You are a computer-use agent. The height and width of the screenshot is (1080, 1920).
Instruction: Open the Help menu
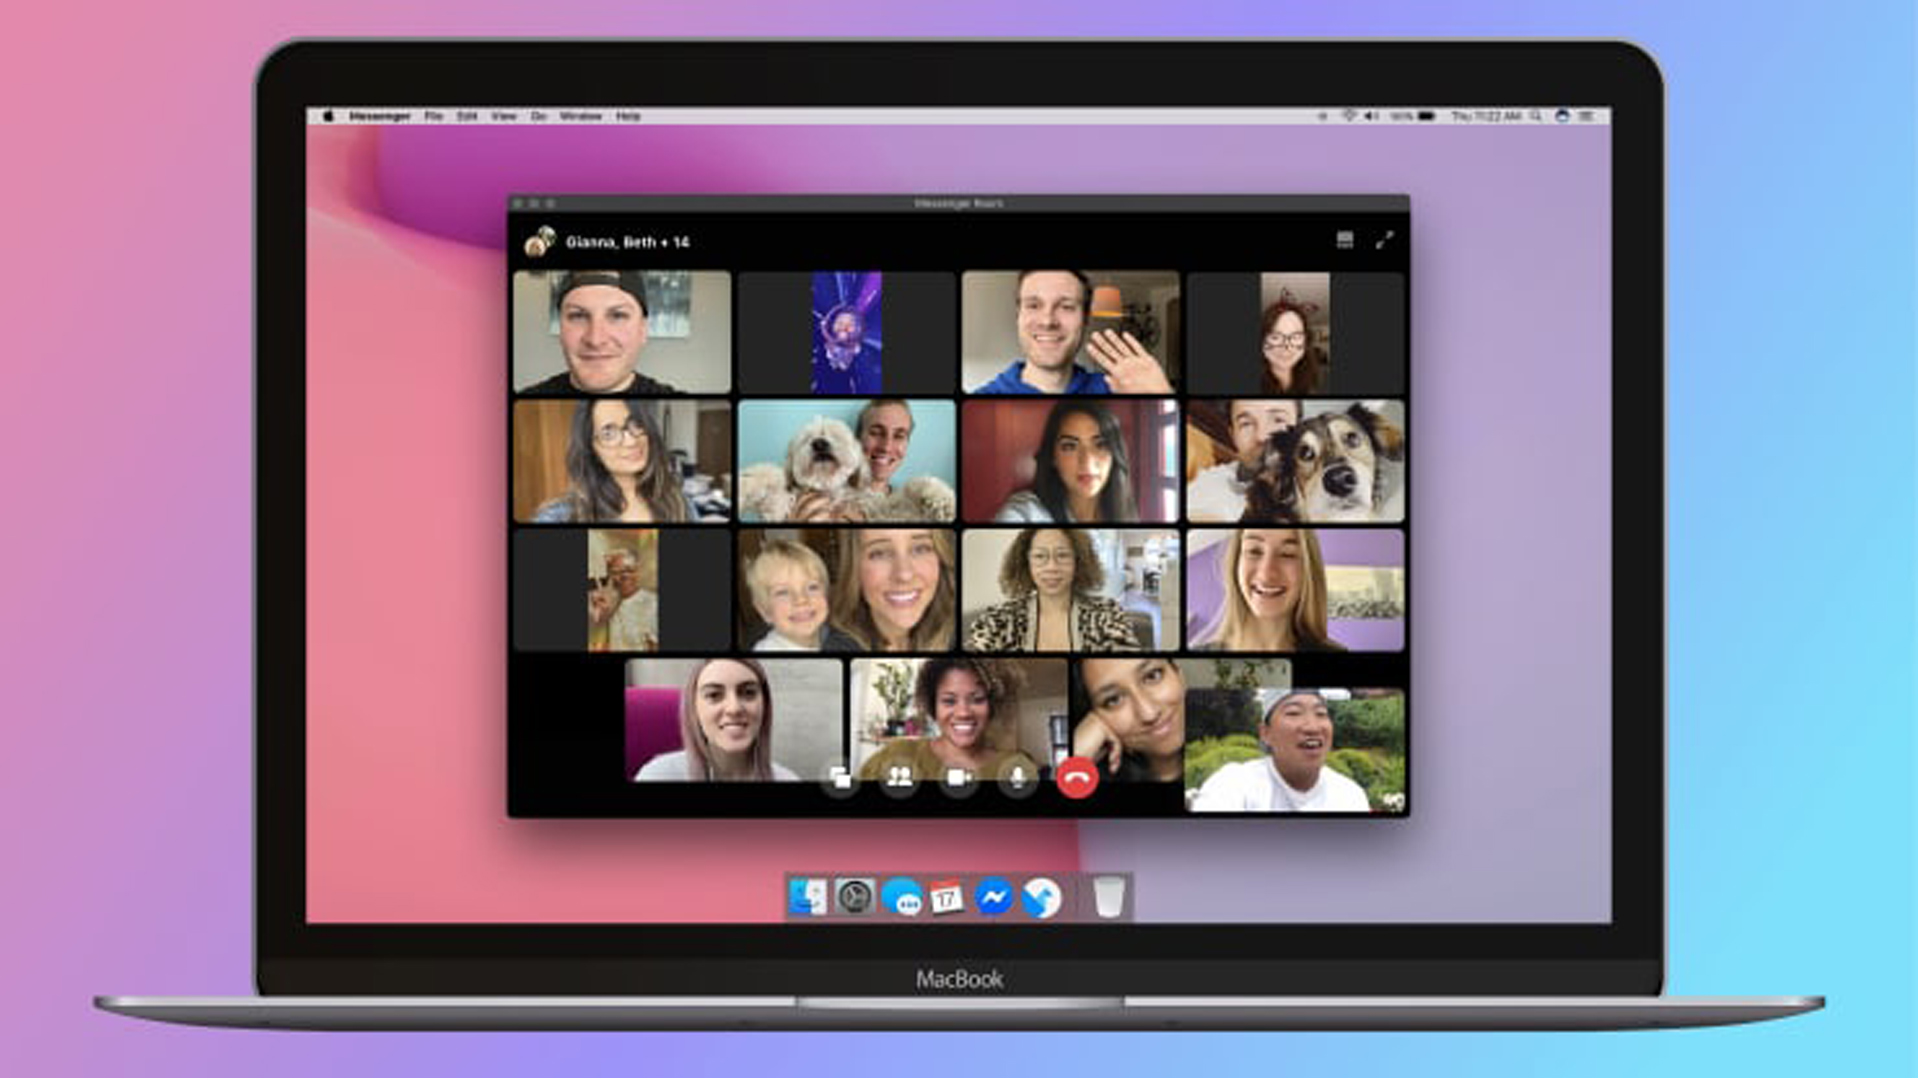628,117
